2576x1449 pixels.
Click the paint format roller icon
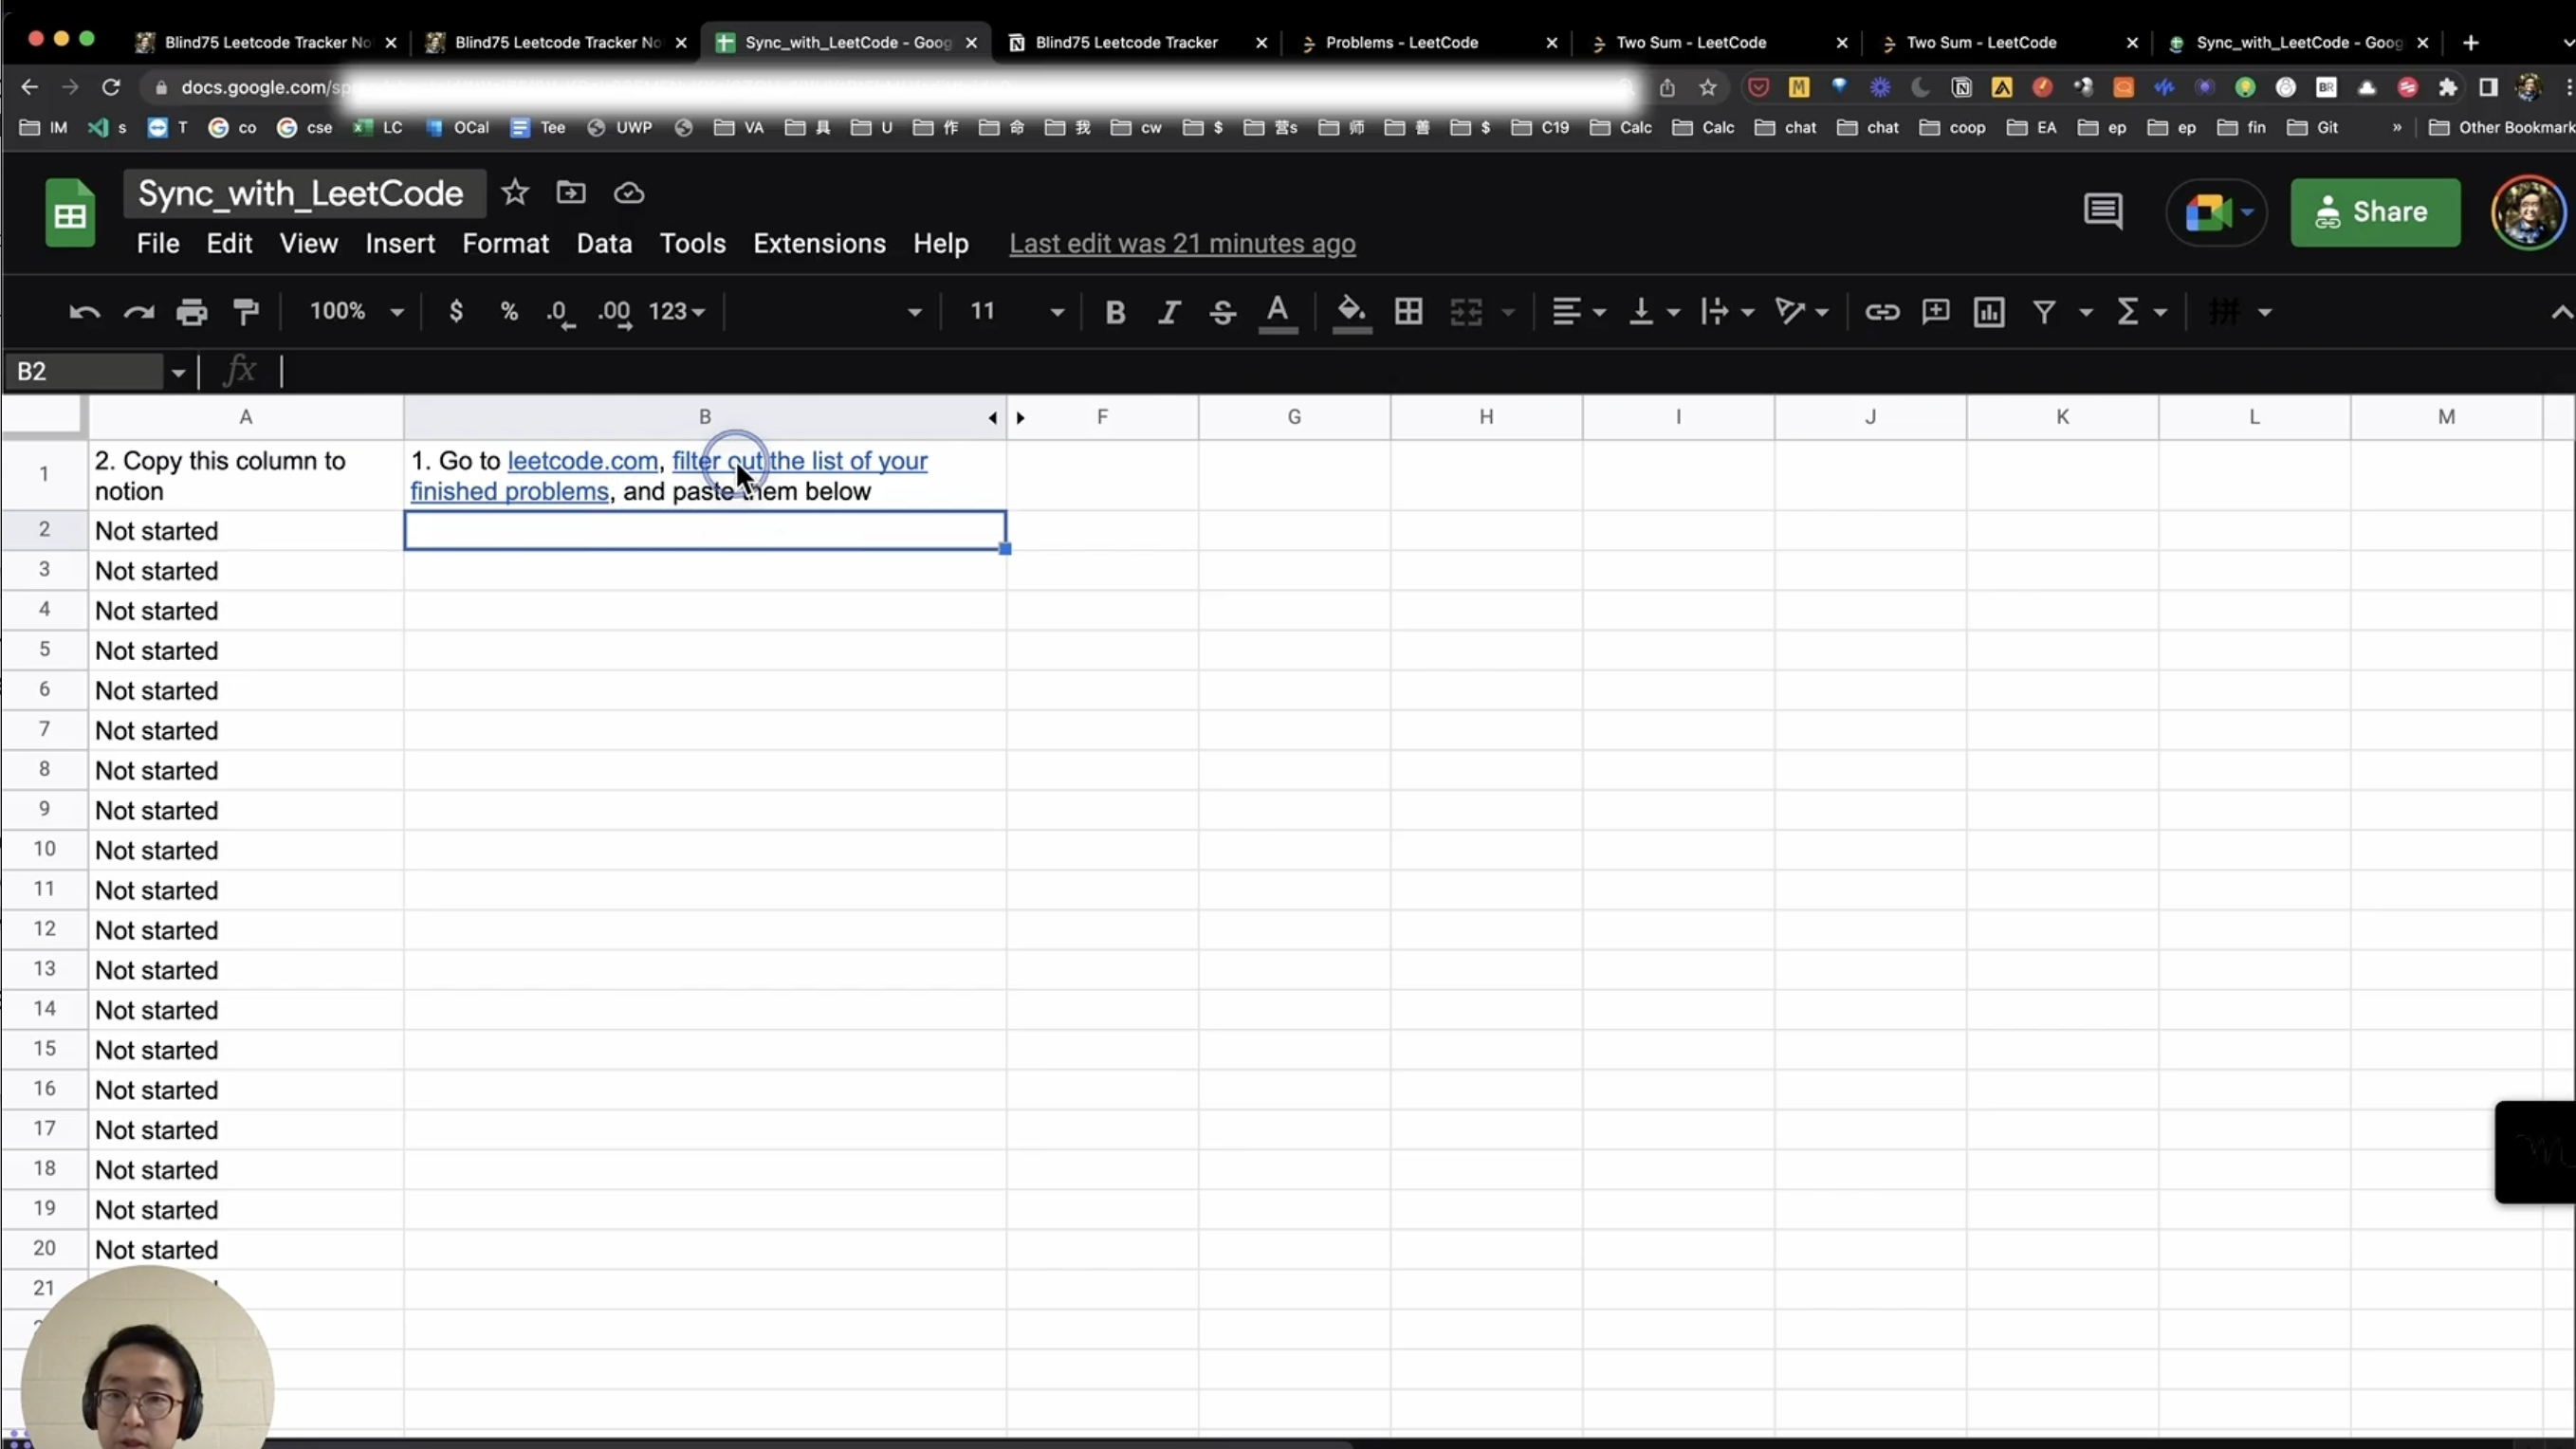(x=246, y=312)
